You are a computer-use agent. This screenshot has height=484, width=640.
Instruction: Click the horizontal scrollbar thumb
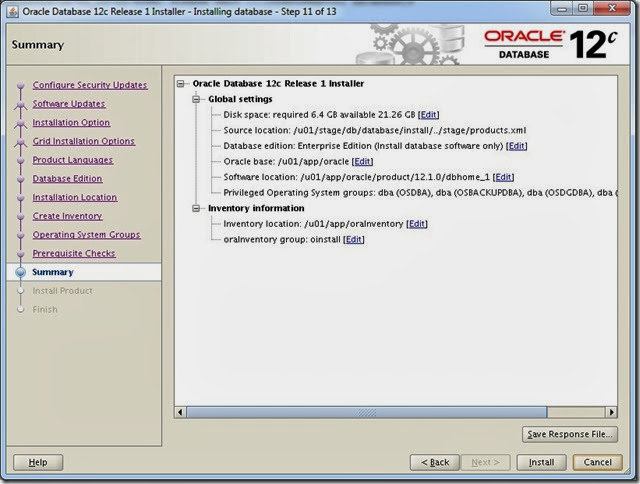(367, 412)
